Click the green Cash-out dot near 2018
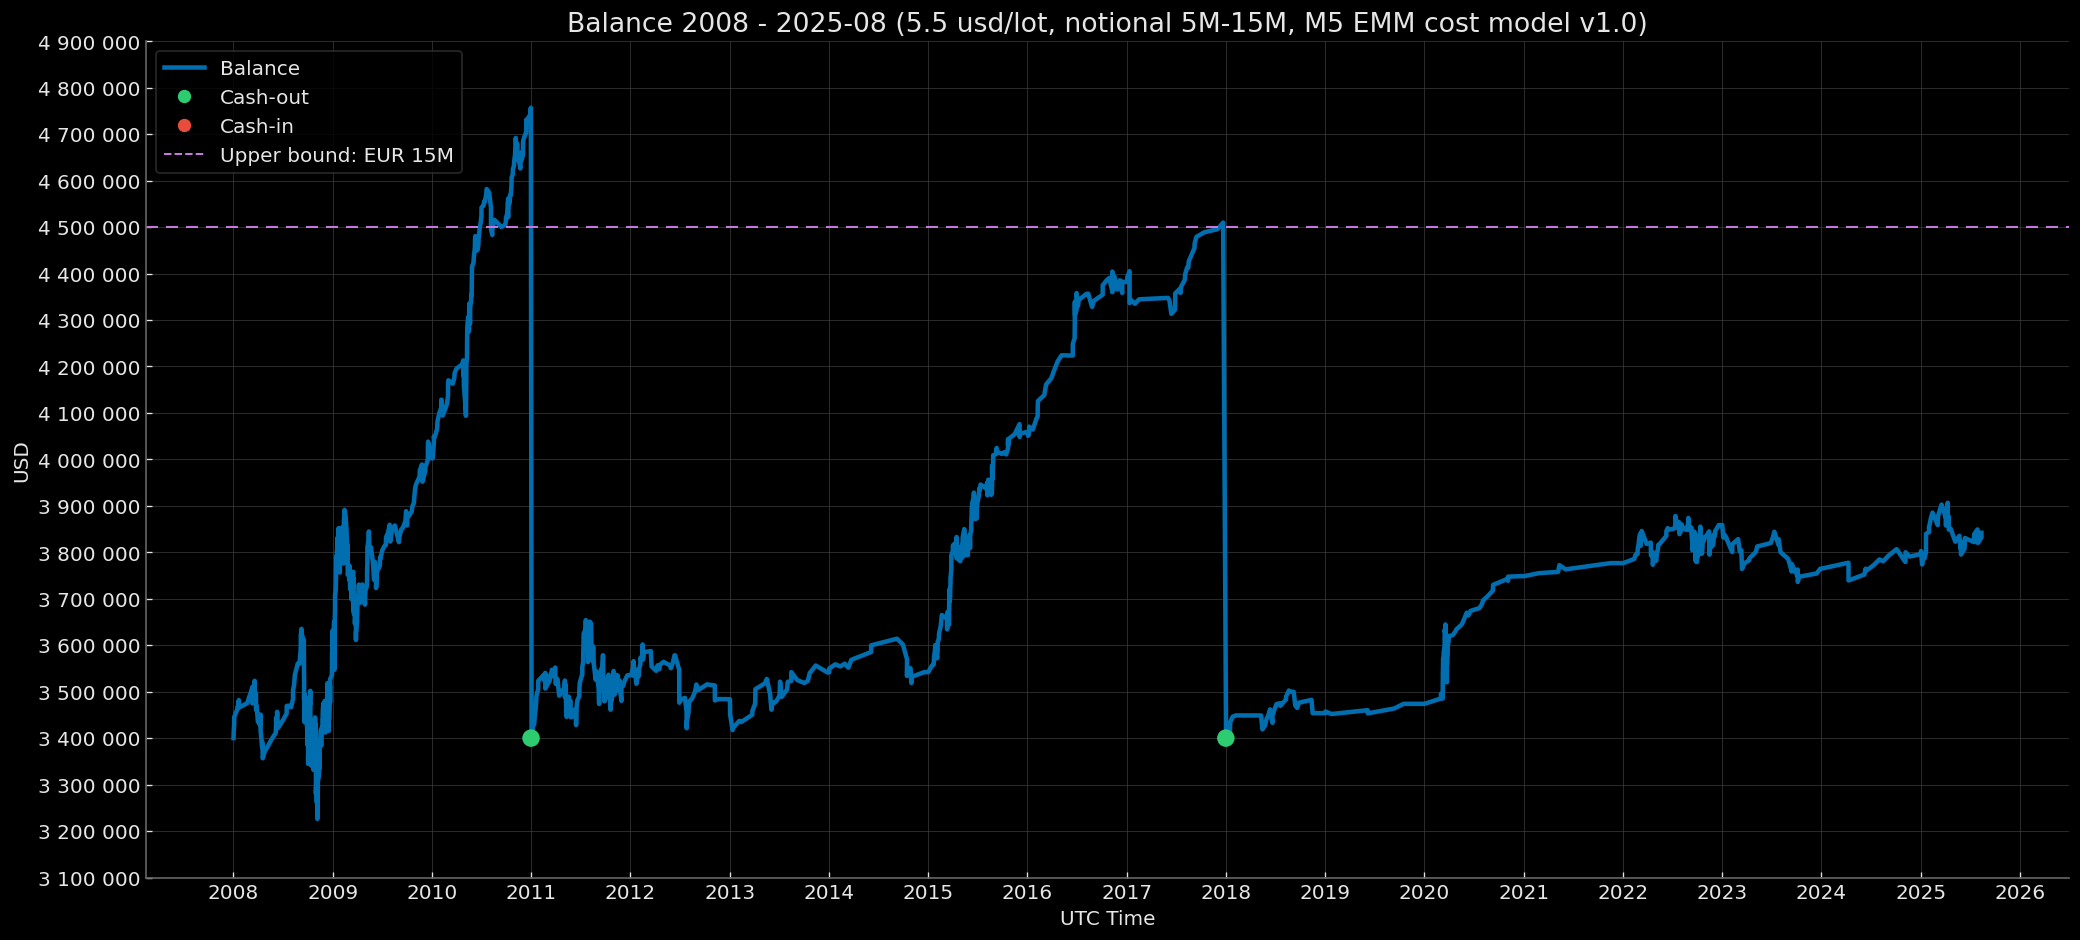This screenshot has width=2080, height=940. click(x=1226, y=738)
